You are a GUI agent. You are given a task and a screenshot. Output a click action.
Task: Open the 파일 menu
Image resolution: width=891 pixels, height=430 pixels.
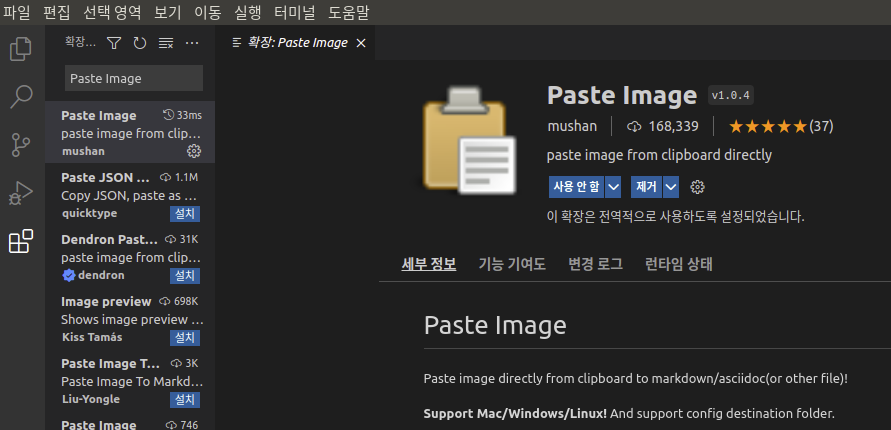point(16,12)
